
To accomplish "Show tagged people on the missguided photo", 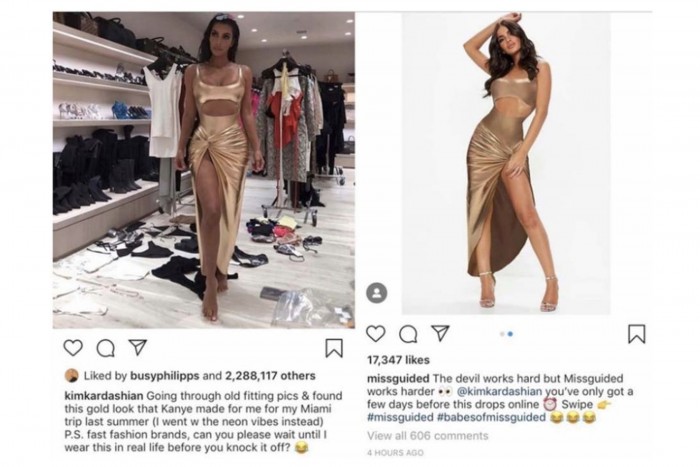I will pyautogui.click(x=377, y=293).
